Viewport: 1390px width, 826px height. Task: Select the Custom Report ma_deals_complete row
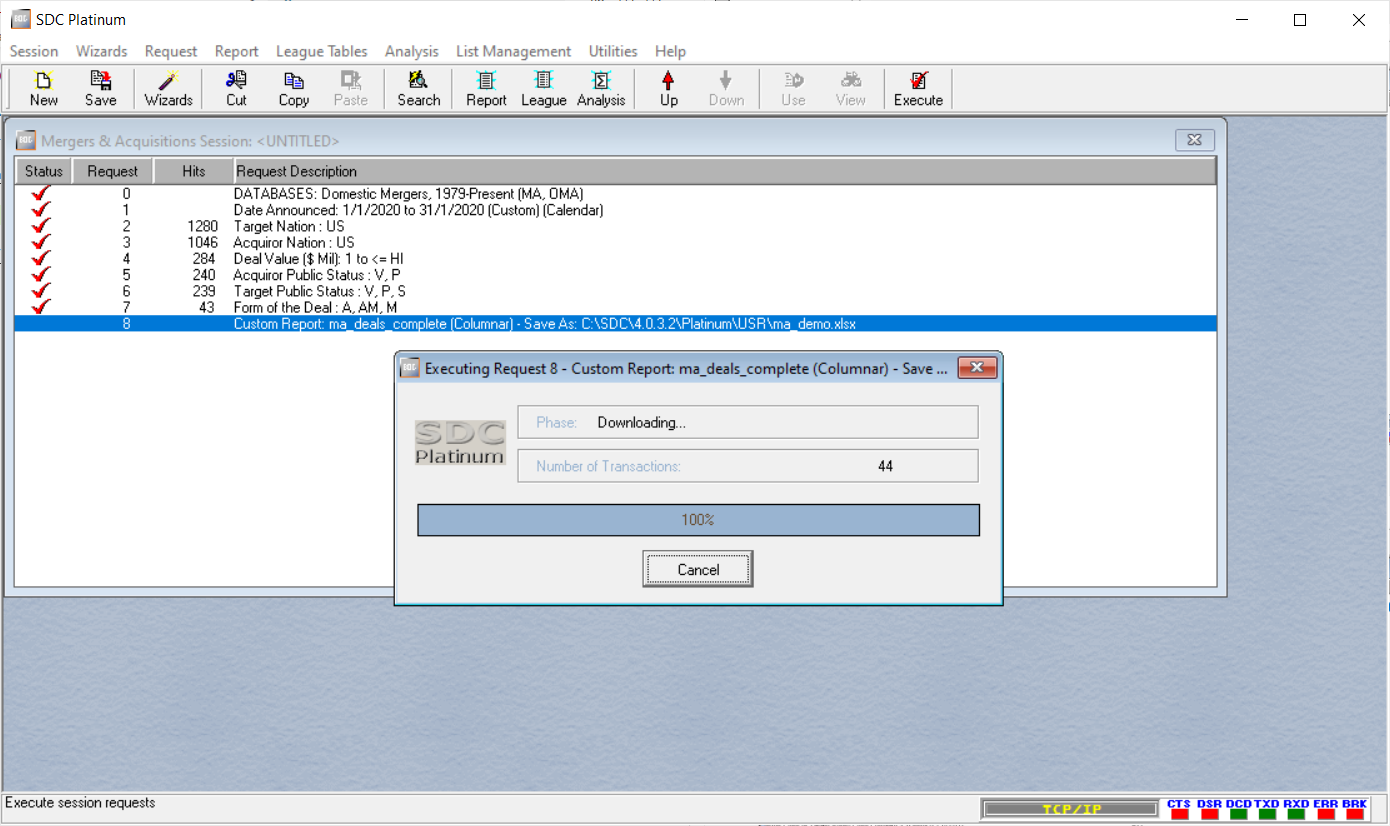tap(615, 324)
